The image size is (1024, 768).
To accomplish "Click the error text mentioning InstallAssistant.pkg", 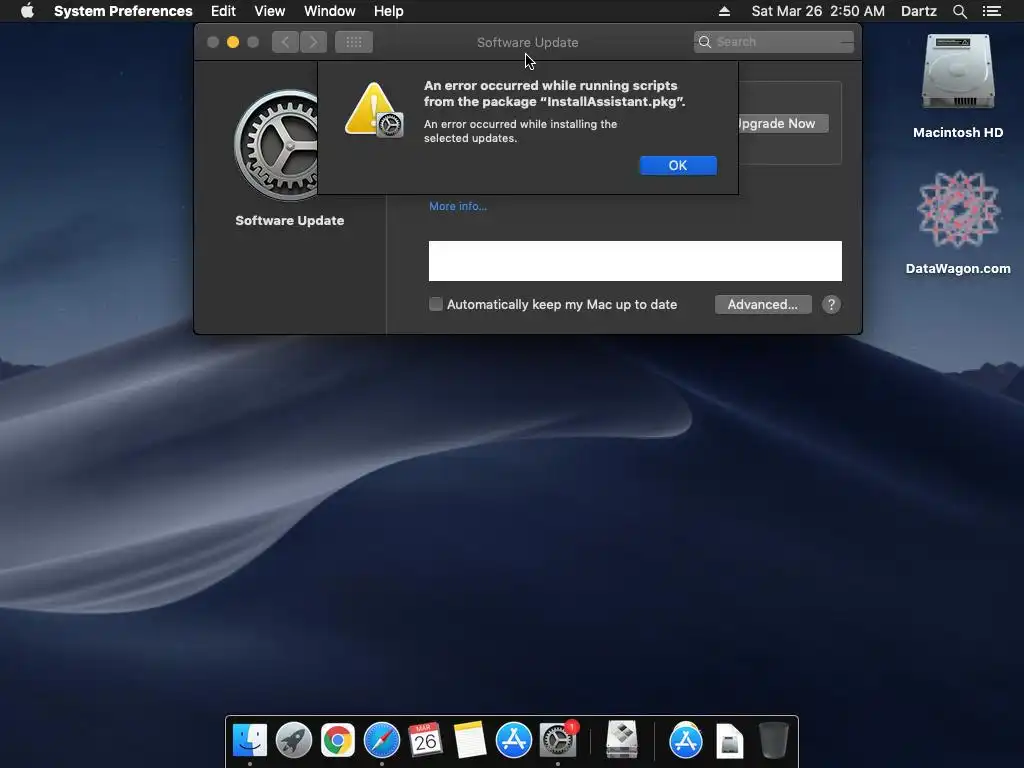I will coord(554,93).
